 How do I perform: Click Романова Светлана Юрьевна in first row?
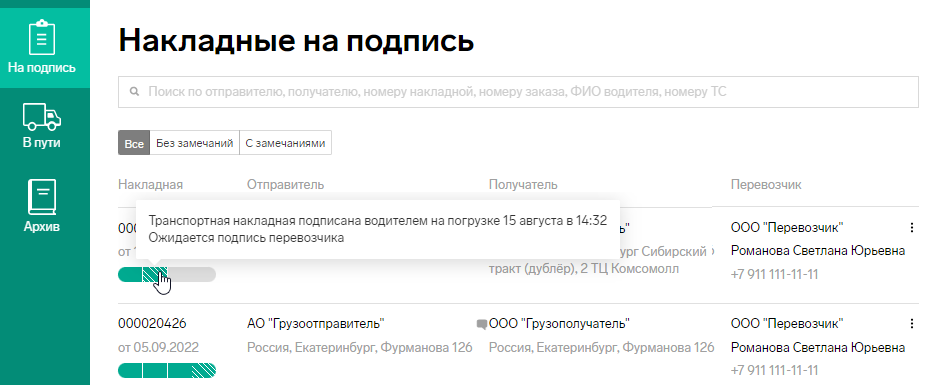click(818, 251)
